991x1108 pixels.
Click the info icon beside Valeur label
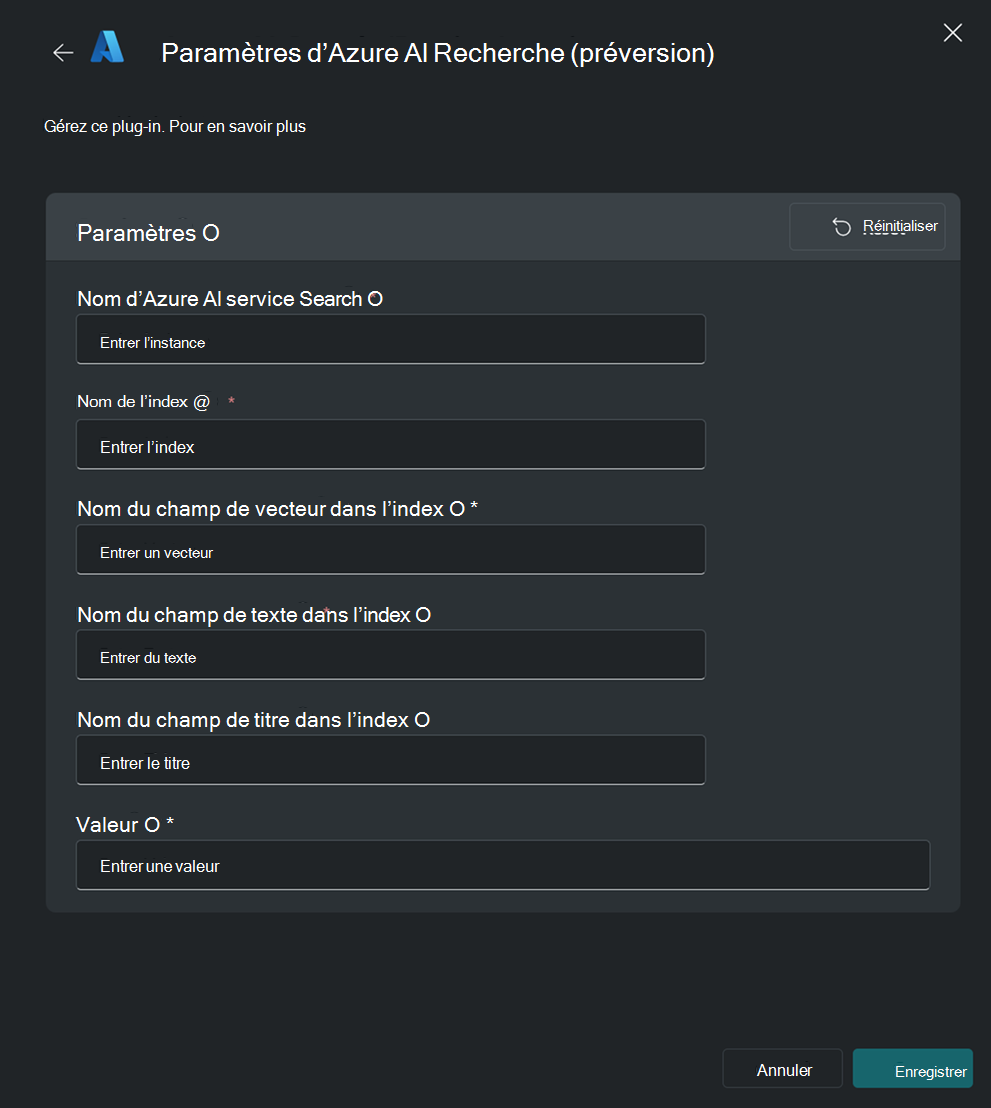152,825
